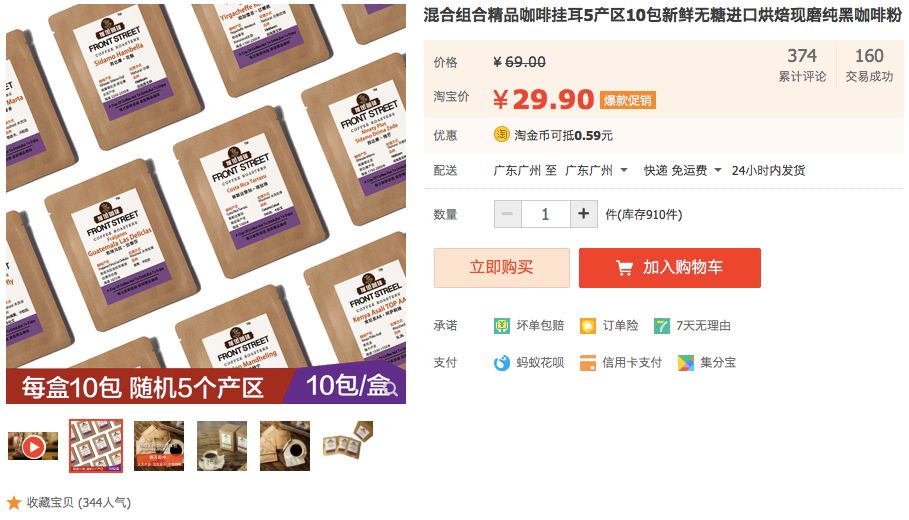The height and width of the screenshot is (520, 909).
Task: Play the product video thumbnail
Action: pos(33,446)
